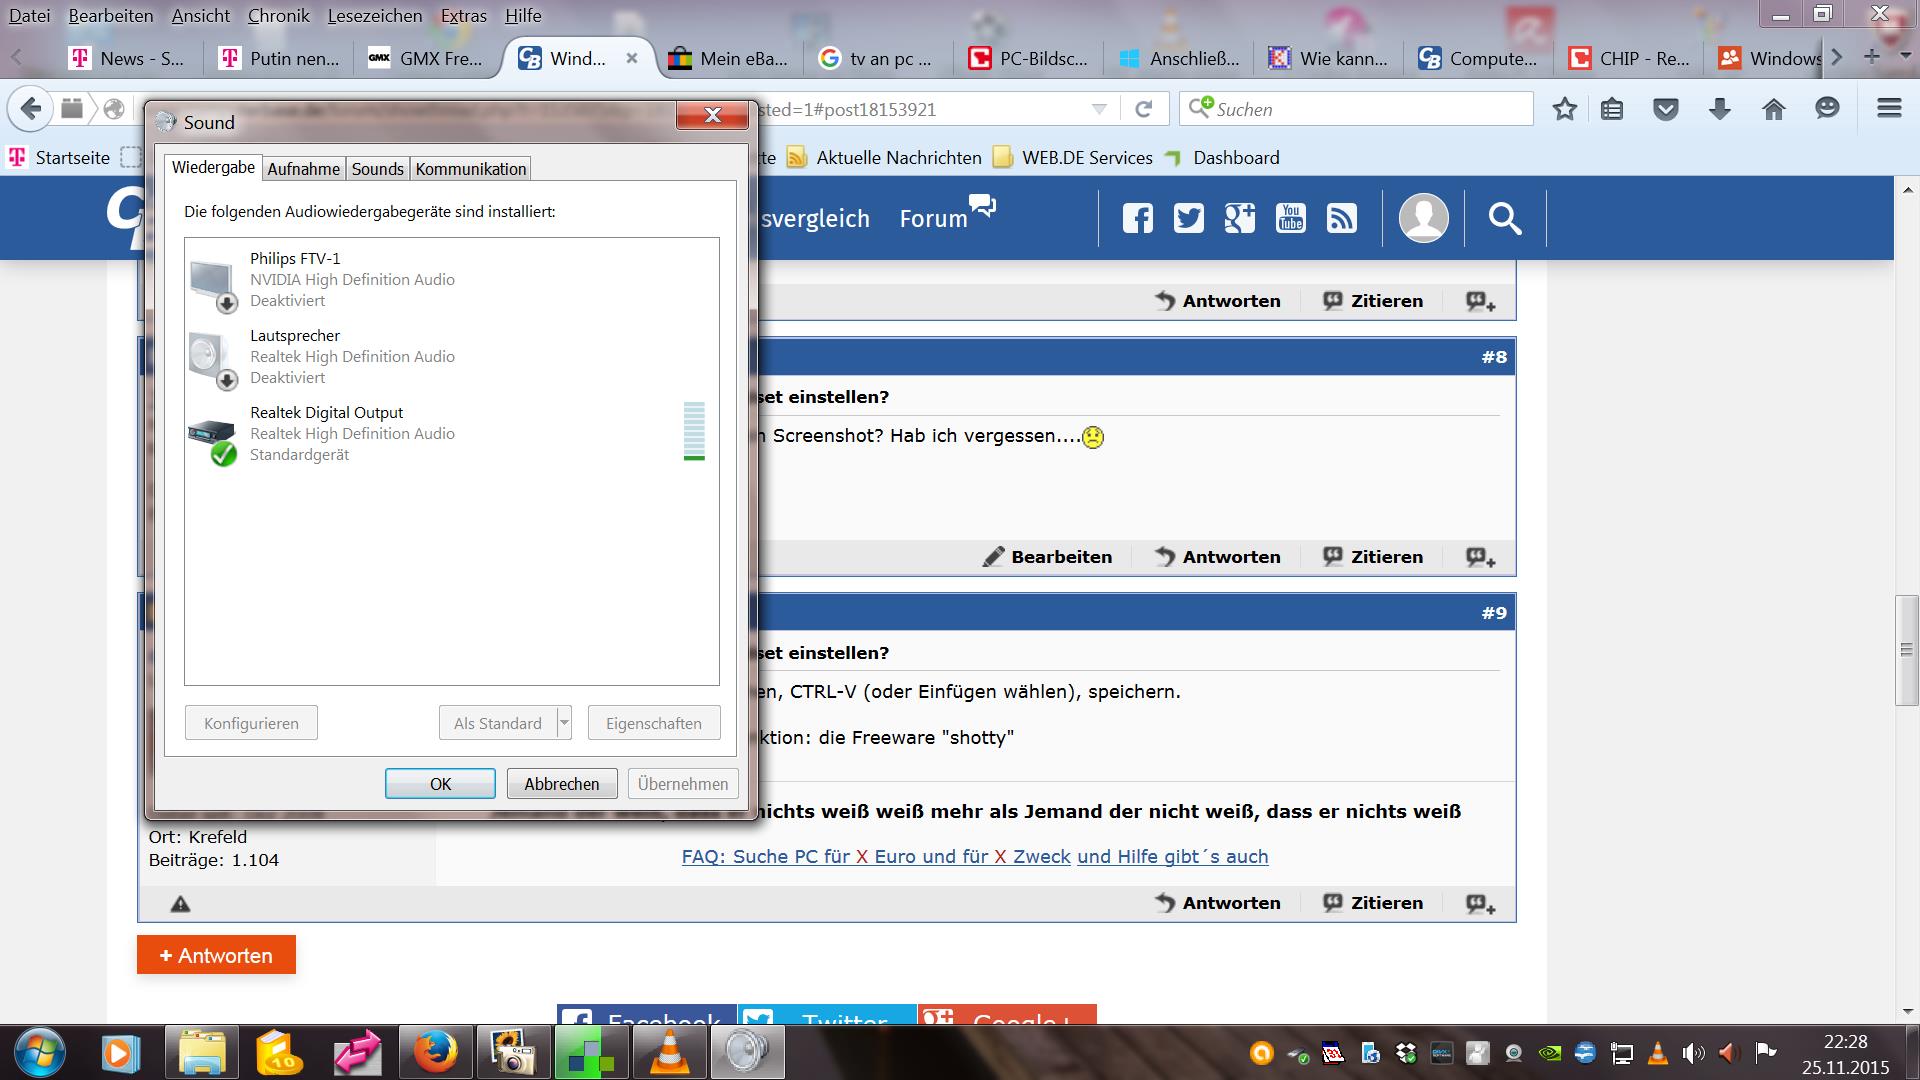Screen dimensions: 1920x1080
Task: Click the Firefox home icon
Action: pyautogui.click(x=1773, y=109)
